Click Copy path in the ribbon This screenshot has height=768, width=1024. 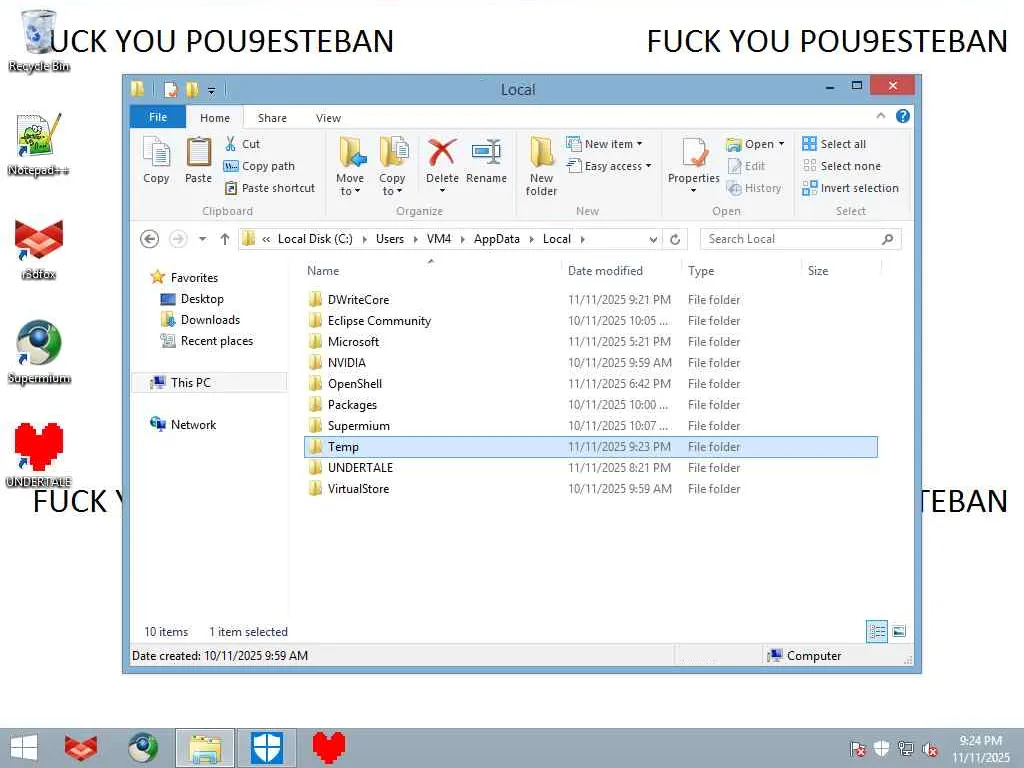pos(259,166)
